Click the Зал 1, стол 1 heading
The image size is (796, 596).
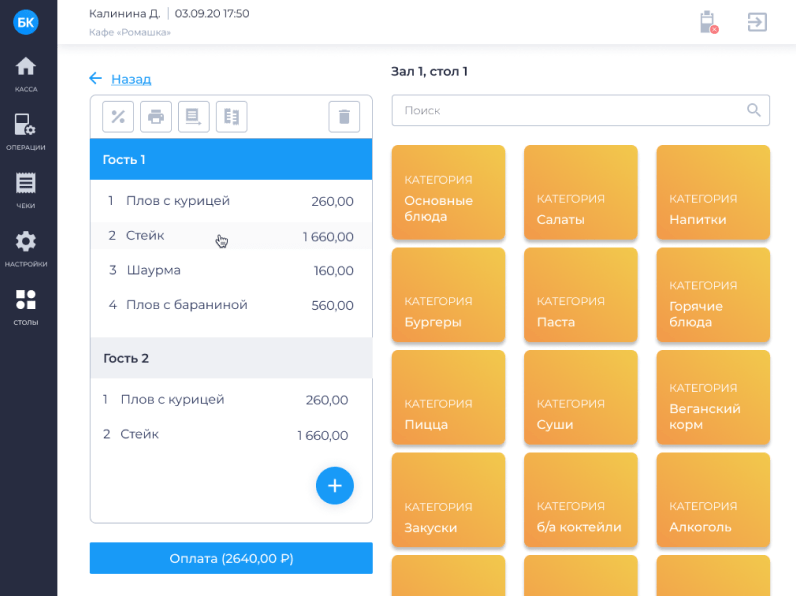pyautogui.click(x=429, y=72)
